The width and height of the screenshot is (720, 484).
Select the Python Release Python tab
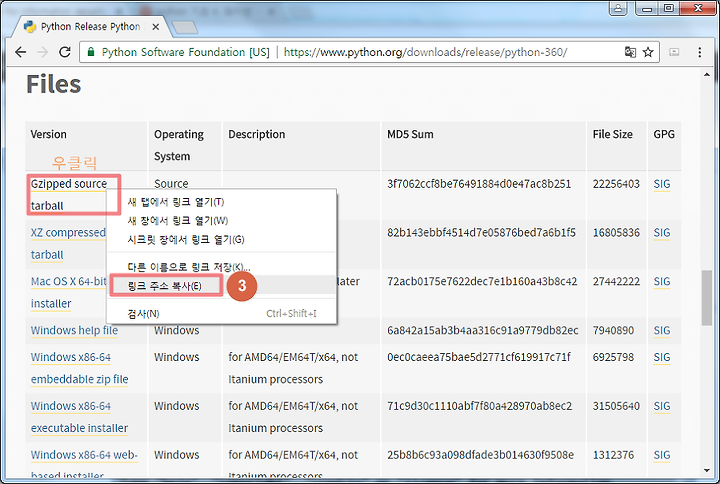click(90, 27)
